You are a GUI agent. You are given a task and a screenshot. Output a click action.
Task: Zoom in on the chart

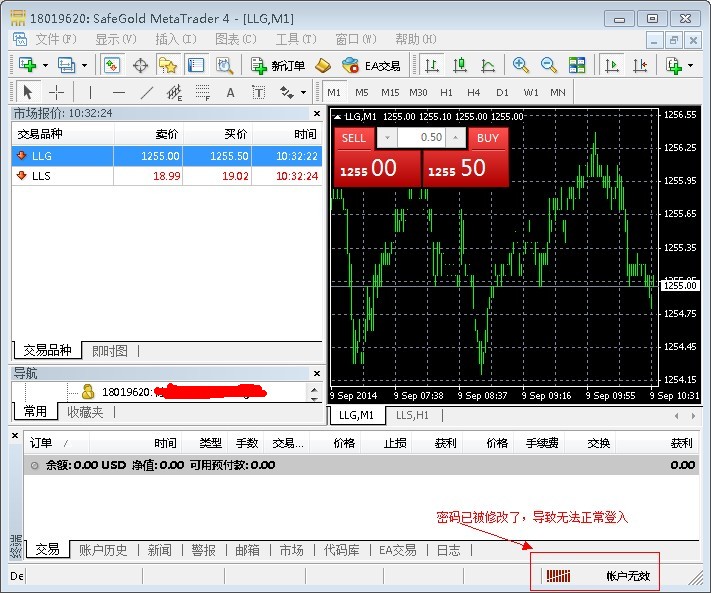click(x=521, y=65)
